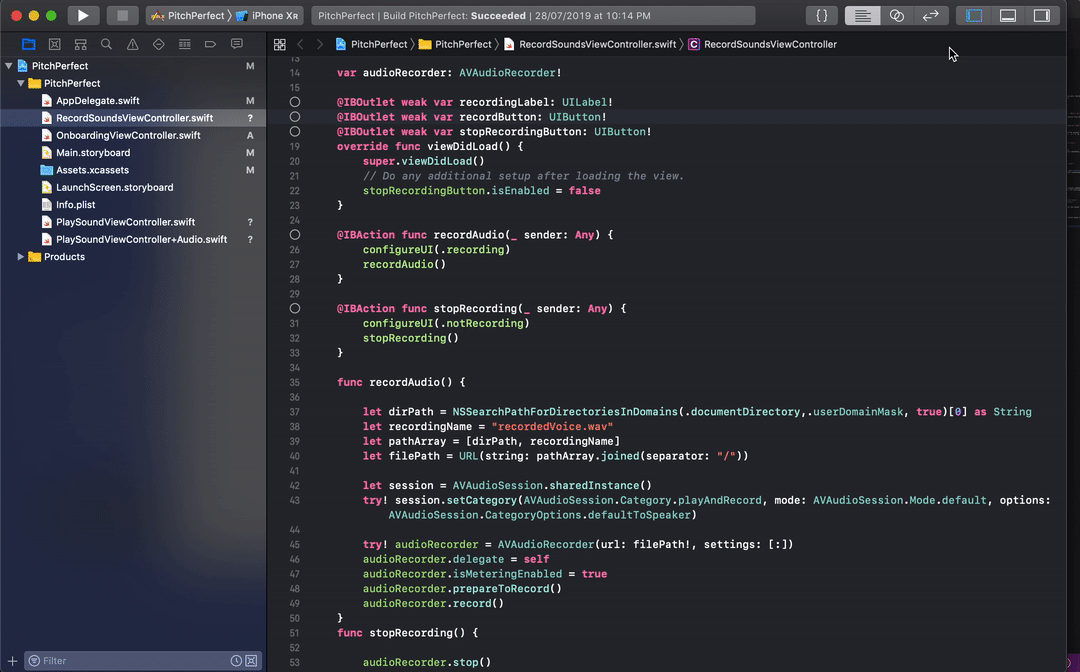Go forward in editor history
The image size is (1080, 672).
[x=320, y=44]
